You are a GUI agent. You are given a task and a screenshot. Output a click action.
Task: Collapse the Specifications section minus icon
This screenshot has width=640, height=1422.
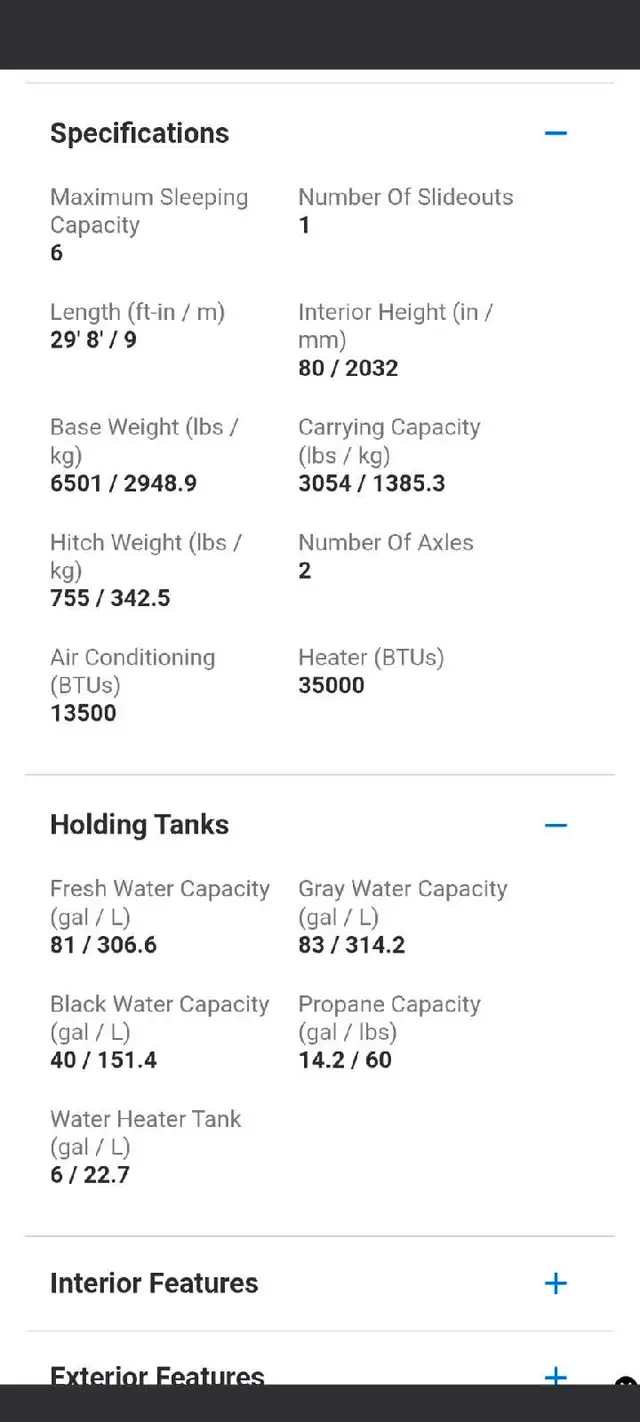(556, 133)
